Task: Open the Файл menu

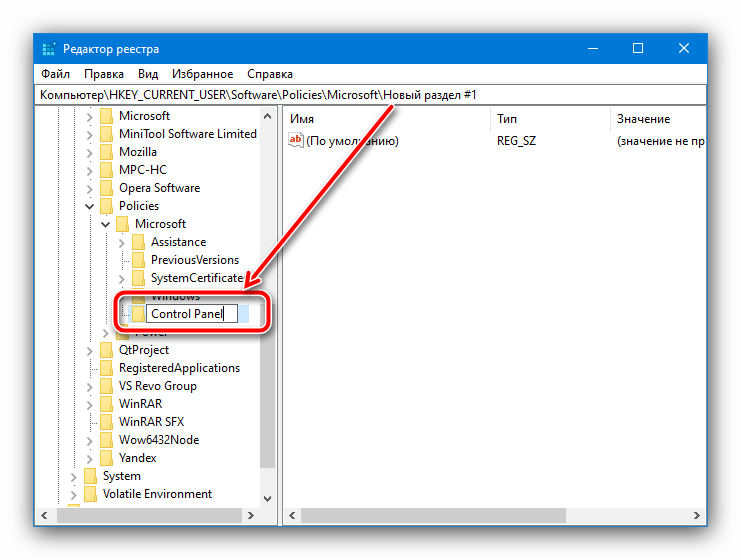Action: (x=55, y=74)
